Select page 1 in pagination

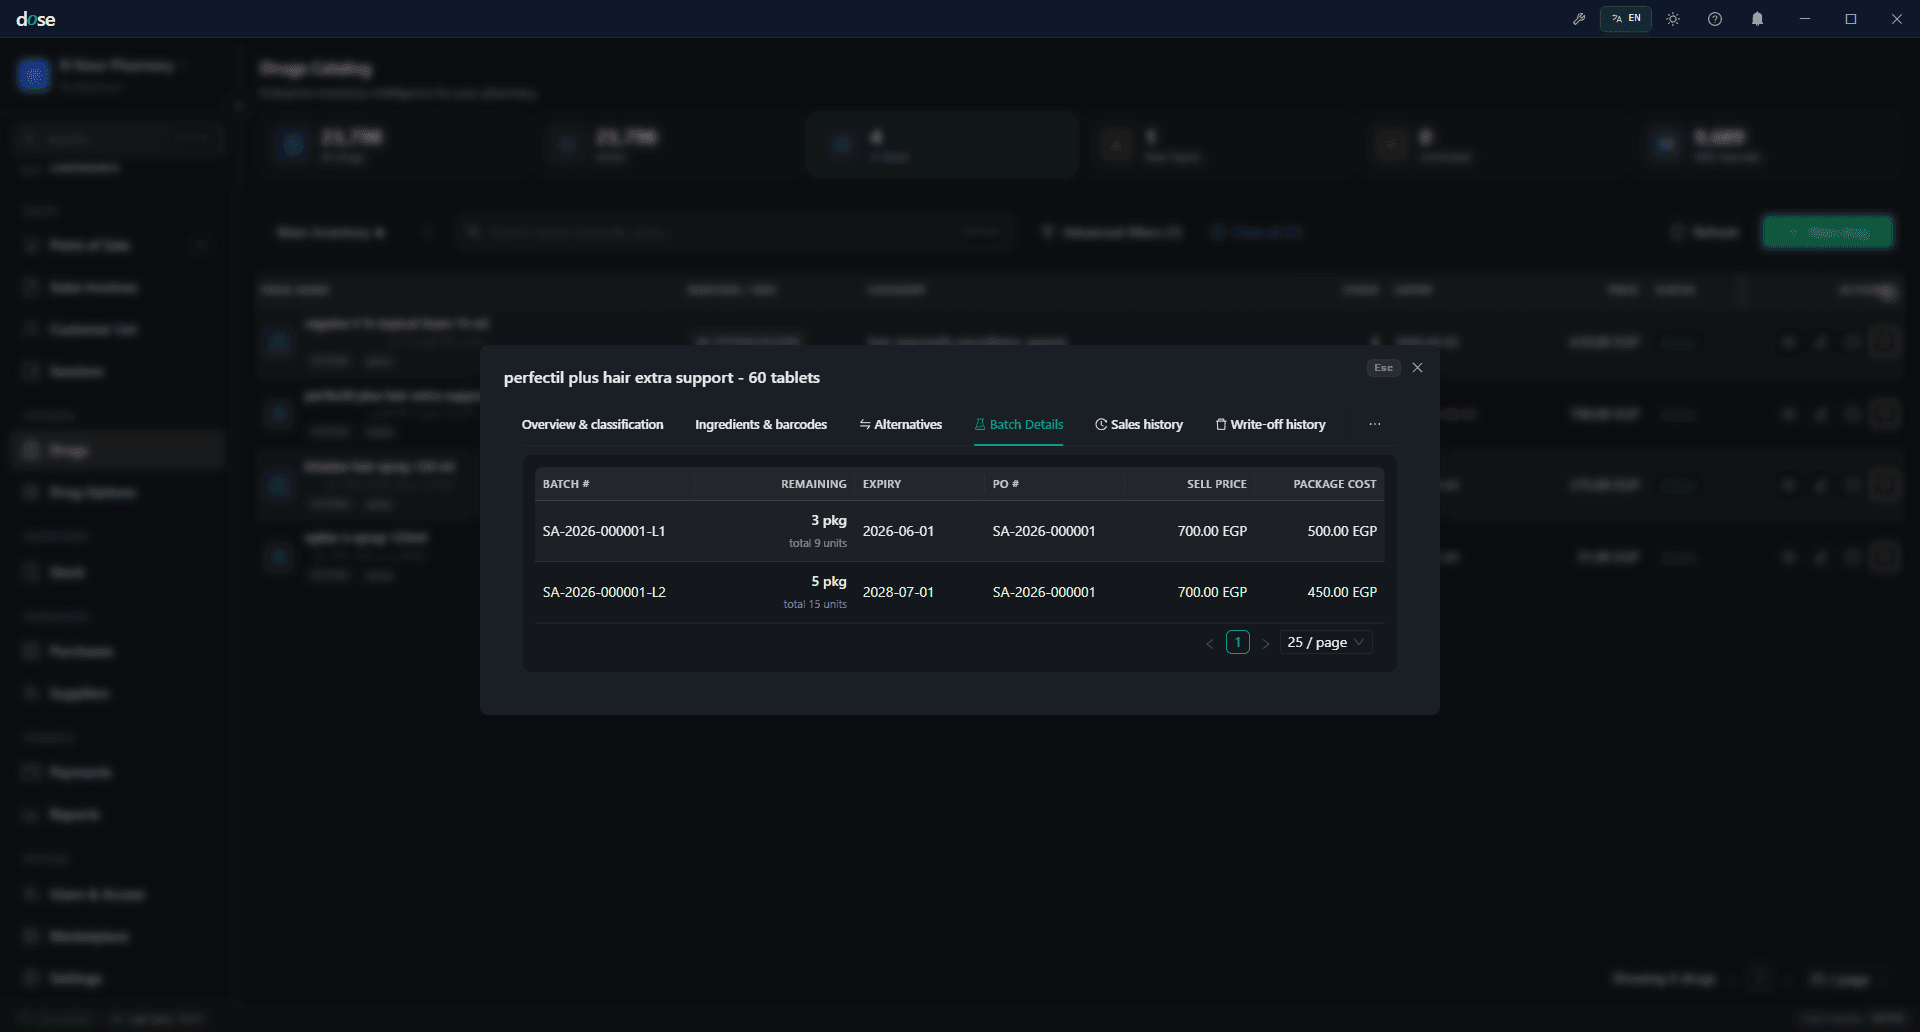coord(1238,642)
